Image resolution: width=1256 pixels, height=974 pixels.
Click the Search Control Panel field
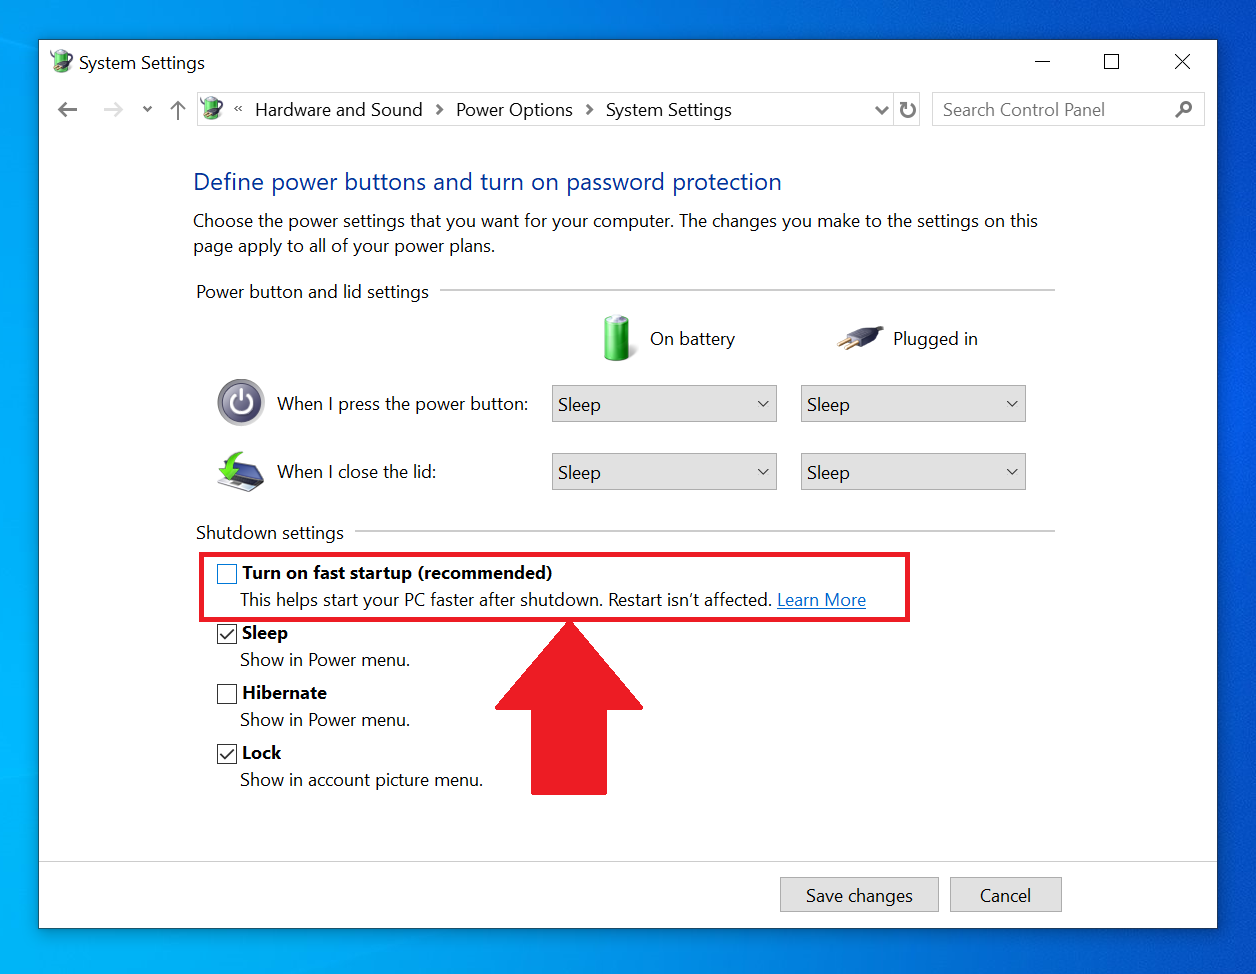coord(1040,109)
